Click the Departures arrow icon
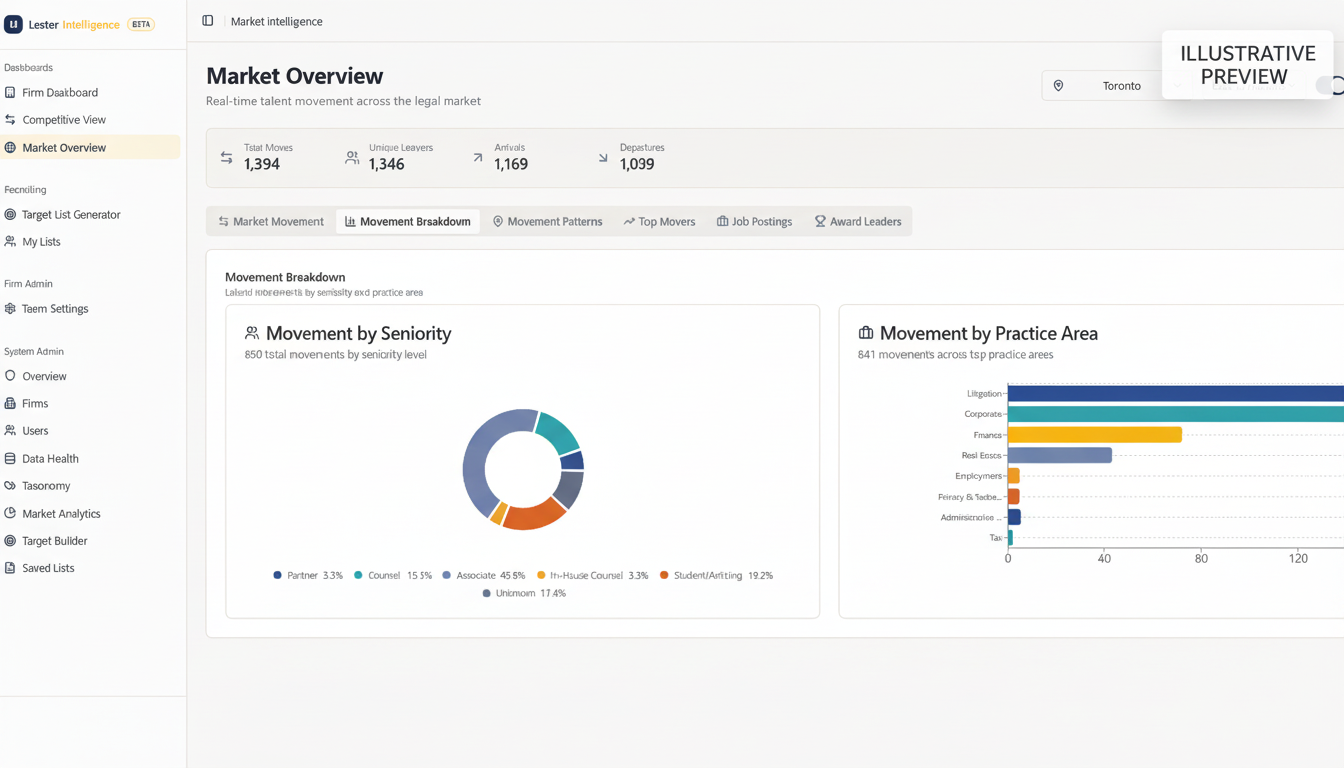 coord(603,158)
